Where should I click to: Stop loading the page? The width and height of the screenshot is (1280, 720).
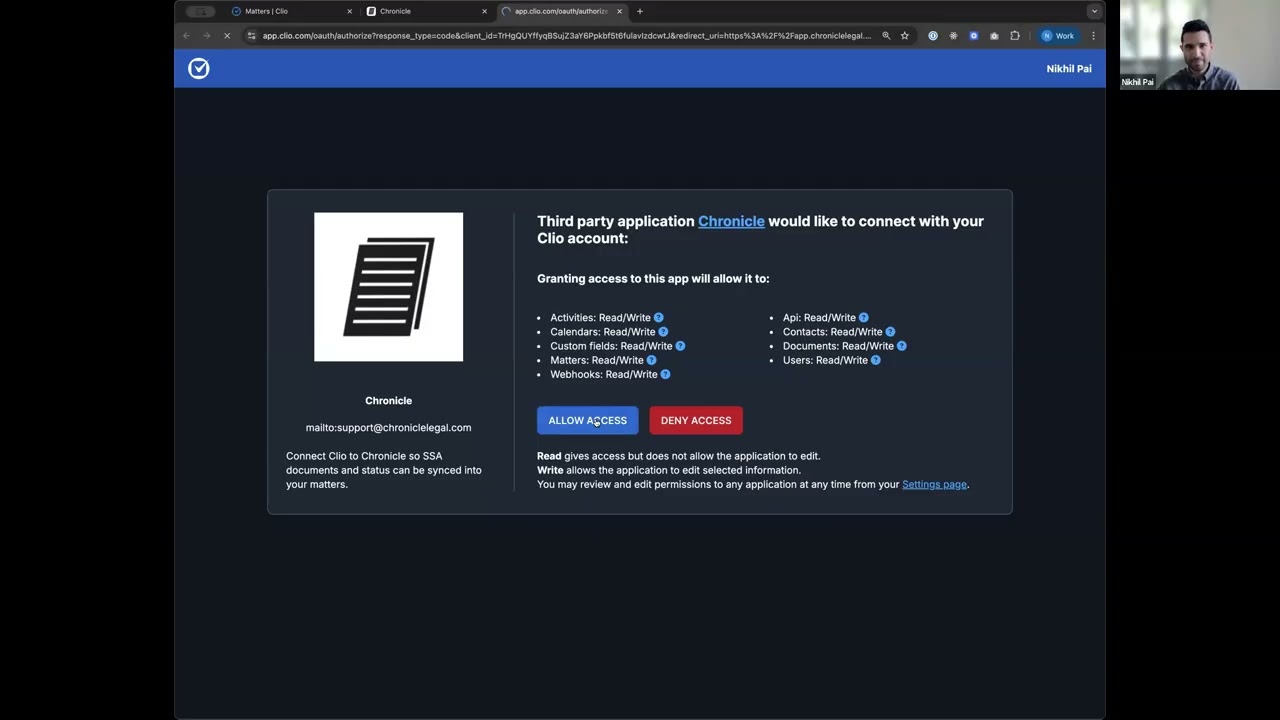point(227,36)
